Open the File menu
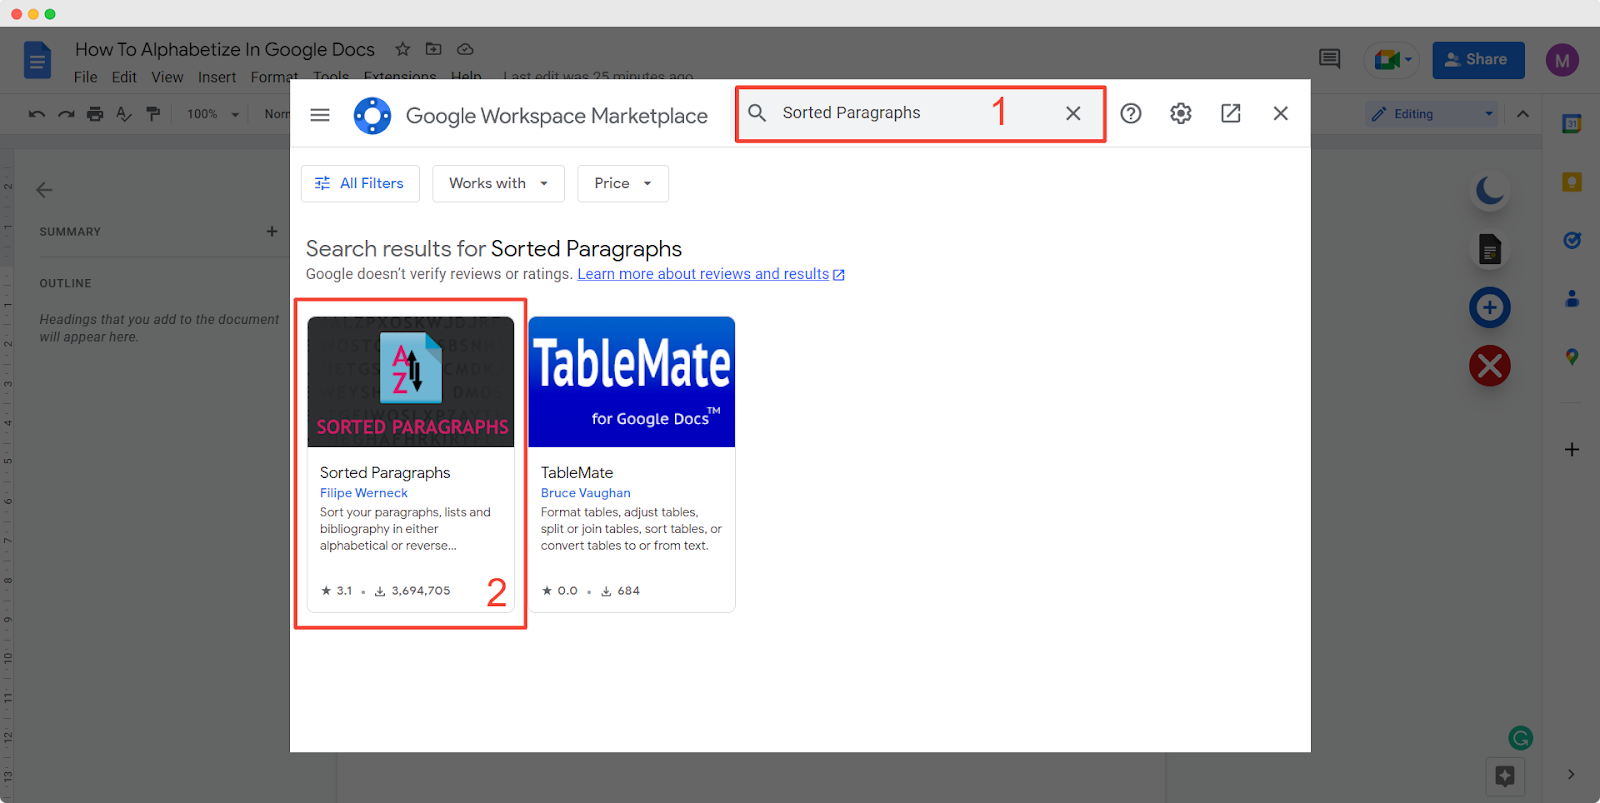 pos(86,77)
